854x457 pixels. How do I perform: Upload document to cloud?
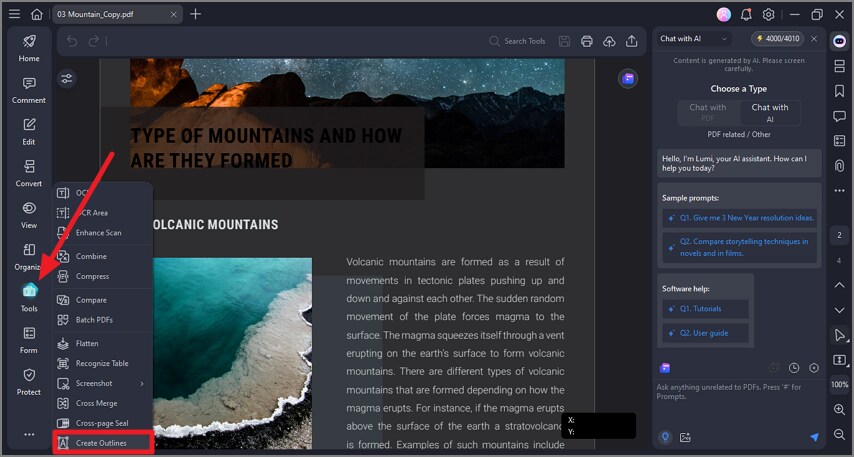609,41
